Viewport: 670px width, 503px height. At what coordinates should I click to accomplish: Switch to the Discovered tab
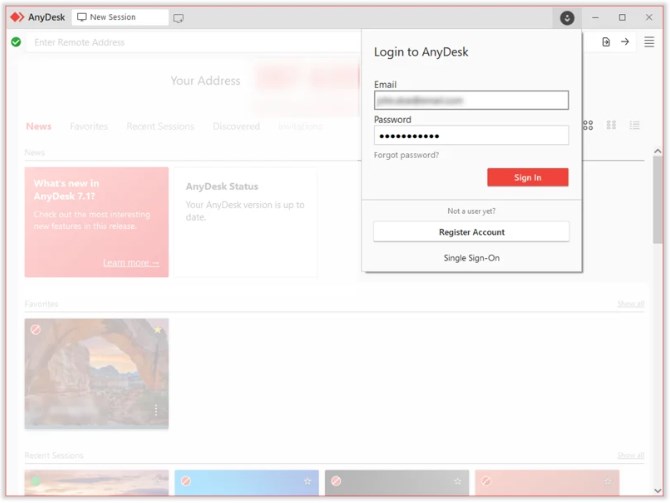tap(236, 126)
